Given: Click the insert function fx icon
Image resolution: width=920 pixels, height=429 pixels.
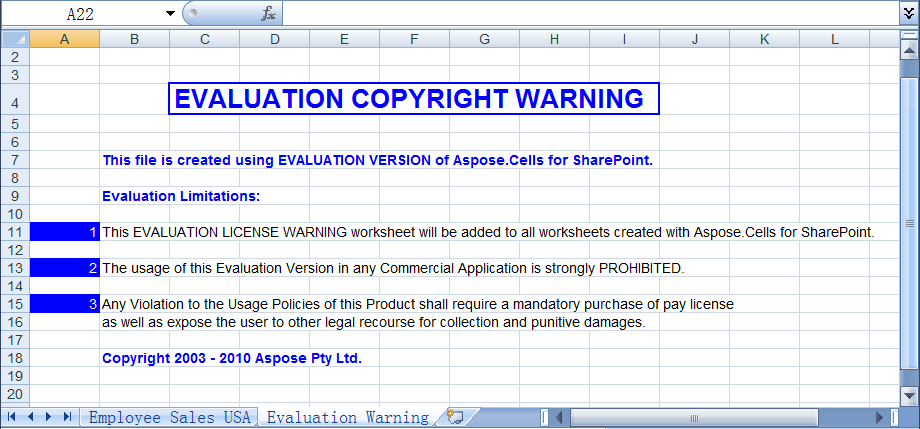Looking at the screenshot, I should pos(268,14).
